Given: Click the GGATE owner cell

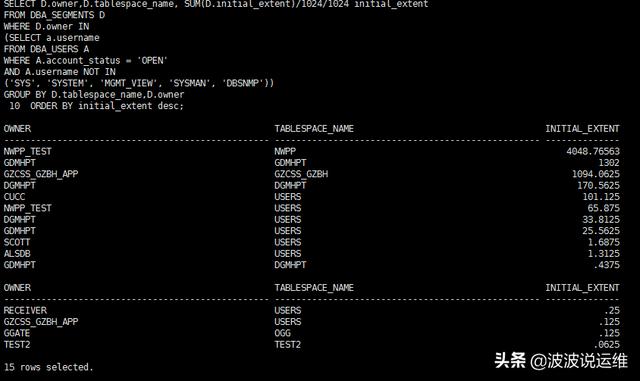Looking at the screenshot, I should tap(17, 334).
